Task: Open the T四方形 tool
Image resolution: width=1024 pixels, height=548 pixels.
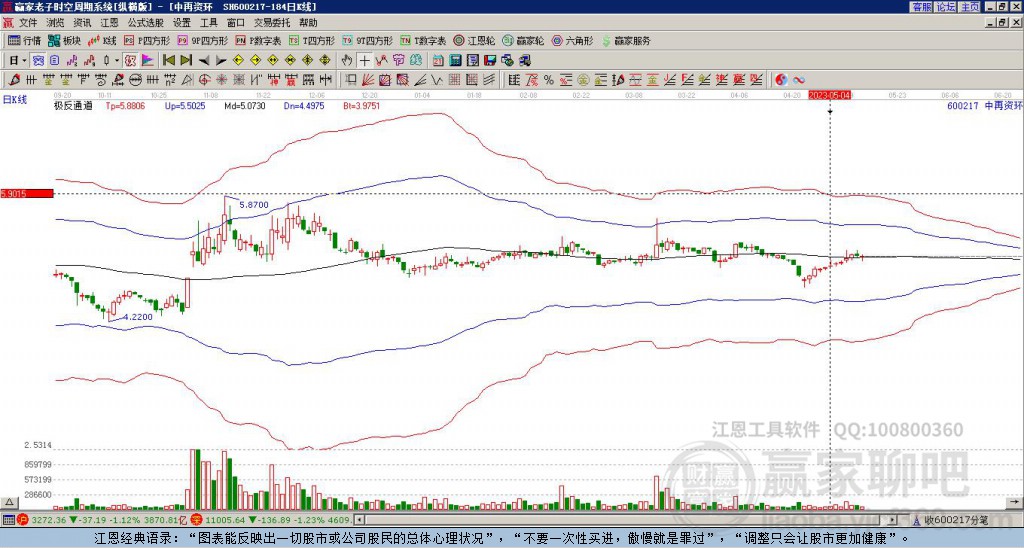Action: [x=312, y=41]
